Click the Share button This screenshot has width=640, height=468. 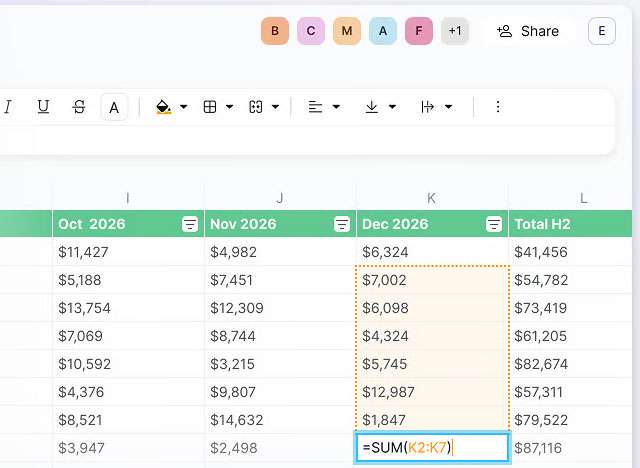click(x=528, y=31)
